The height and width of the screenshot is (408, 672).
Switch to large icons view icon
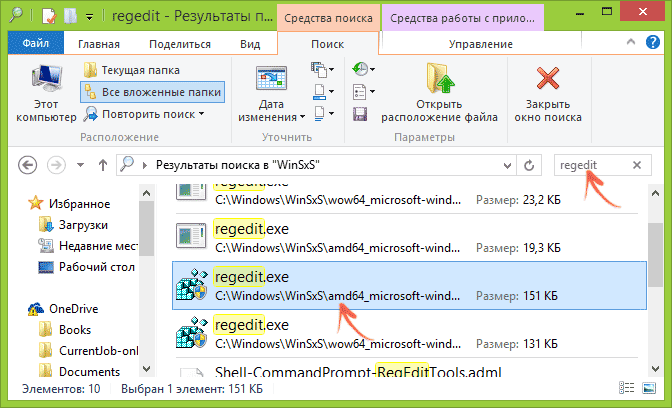tap(649, 388)
